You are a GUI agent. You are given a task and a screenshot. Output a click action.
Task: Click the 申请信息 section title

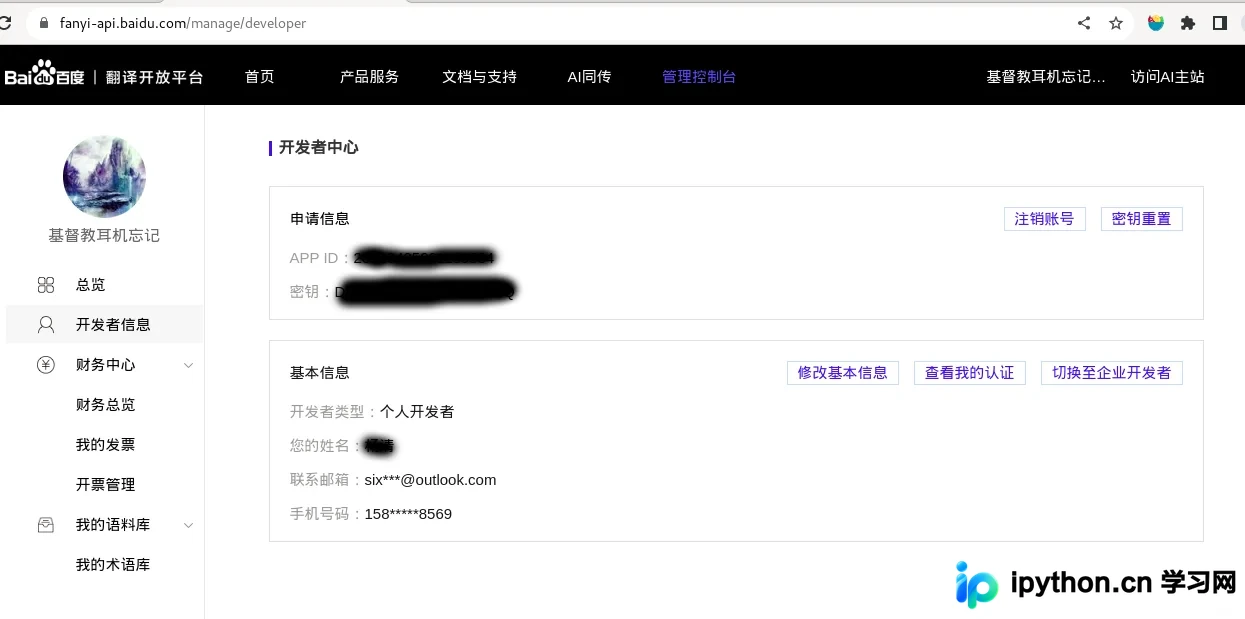[320, 219]
